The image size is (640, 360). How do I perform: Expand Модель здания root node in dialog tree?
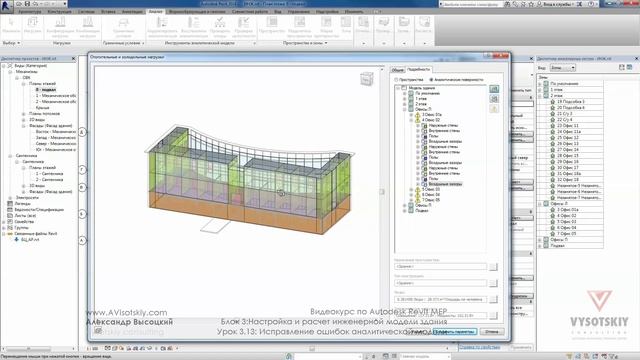pos(398,88)
